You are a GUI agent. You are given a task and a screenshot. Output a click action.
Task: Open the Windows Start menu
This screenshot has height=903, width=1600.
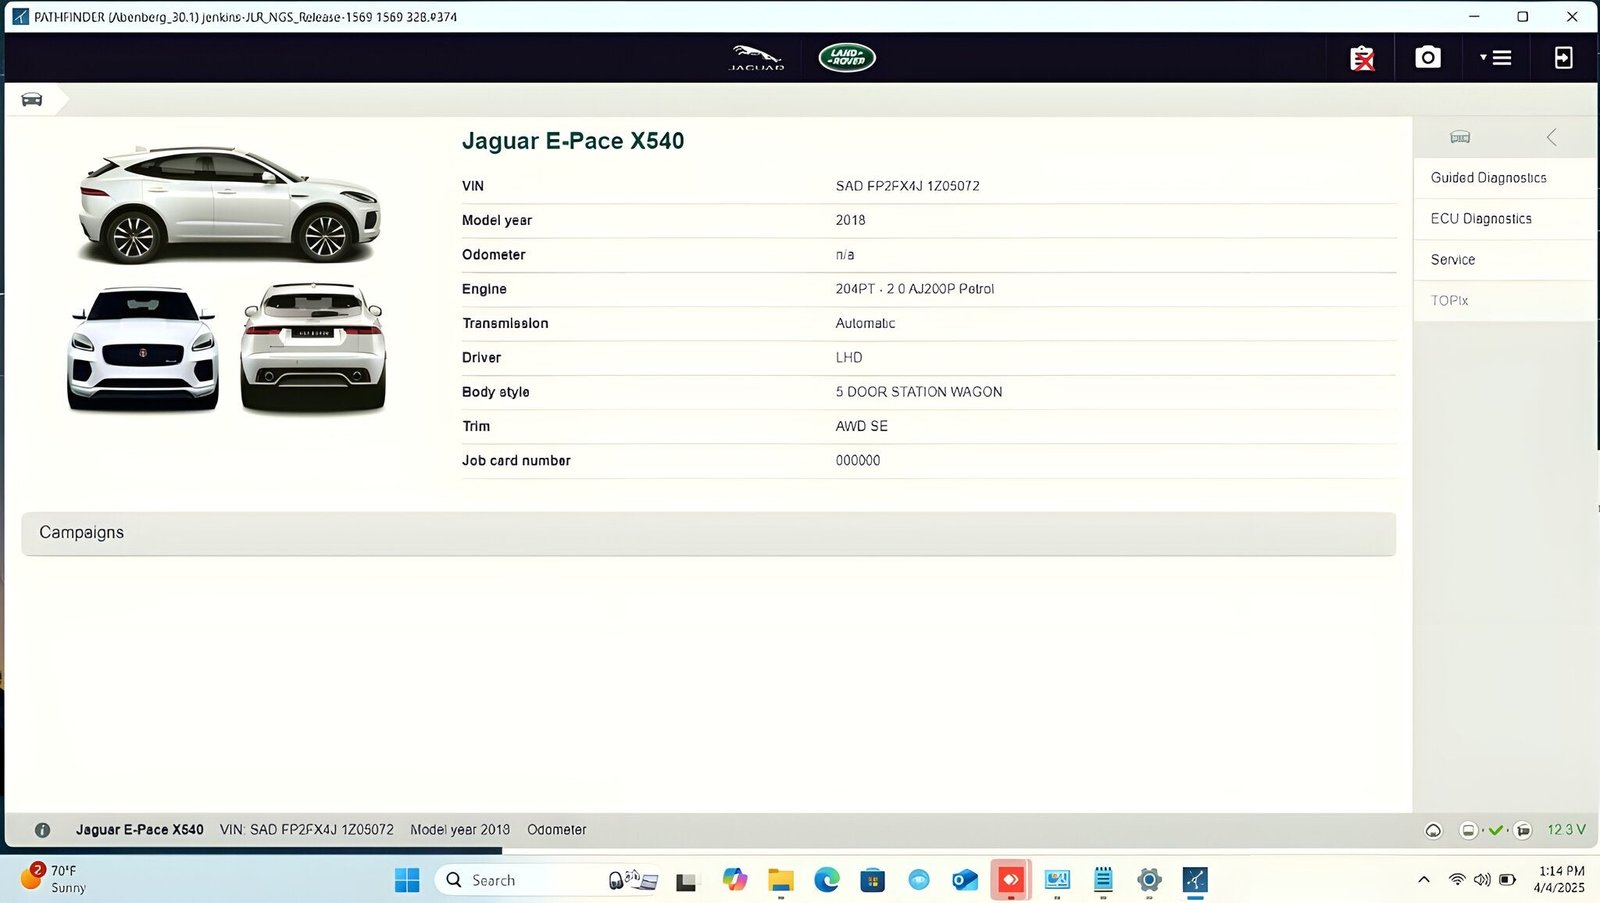[x=407, y=880]
